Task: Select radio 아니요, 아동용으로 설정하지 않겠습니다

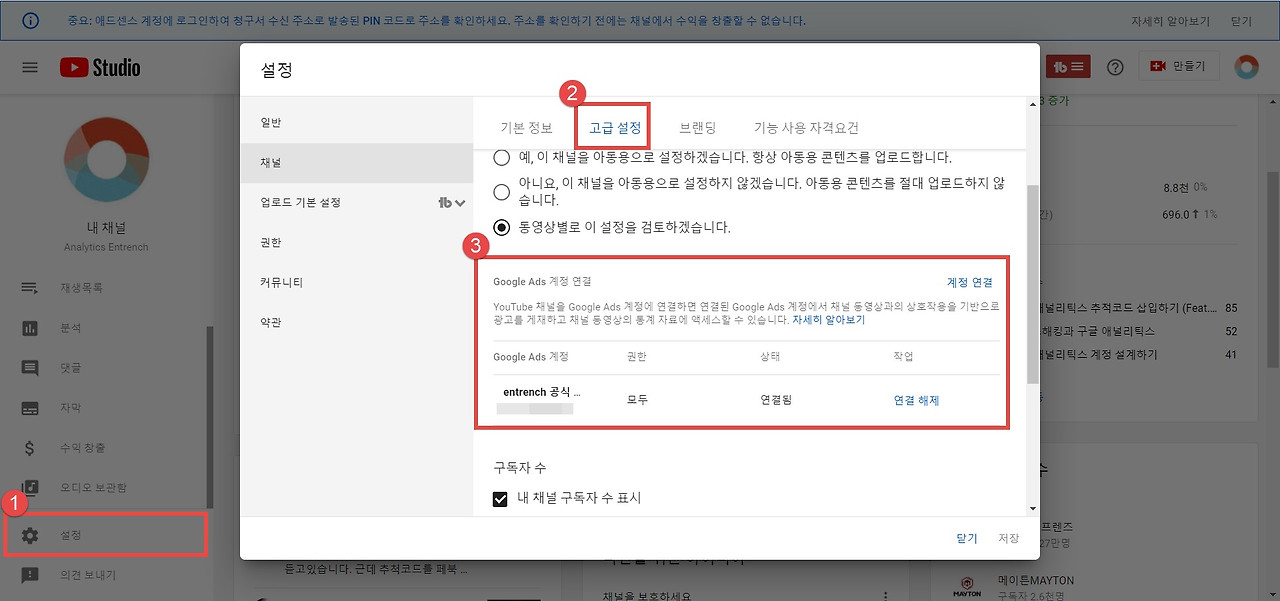Action: [x=501, y=192]
